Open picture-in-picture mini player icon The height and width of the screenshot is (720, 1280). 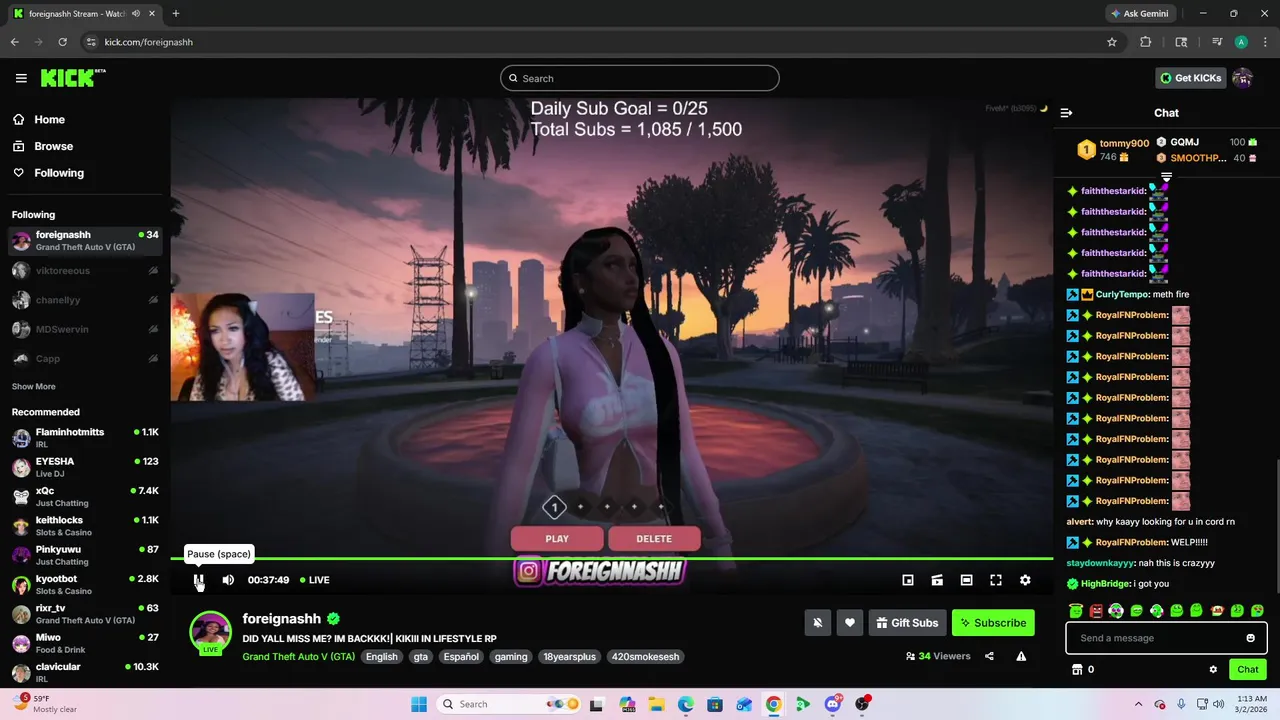click(x=908, y=580)
